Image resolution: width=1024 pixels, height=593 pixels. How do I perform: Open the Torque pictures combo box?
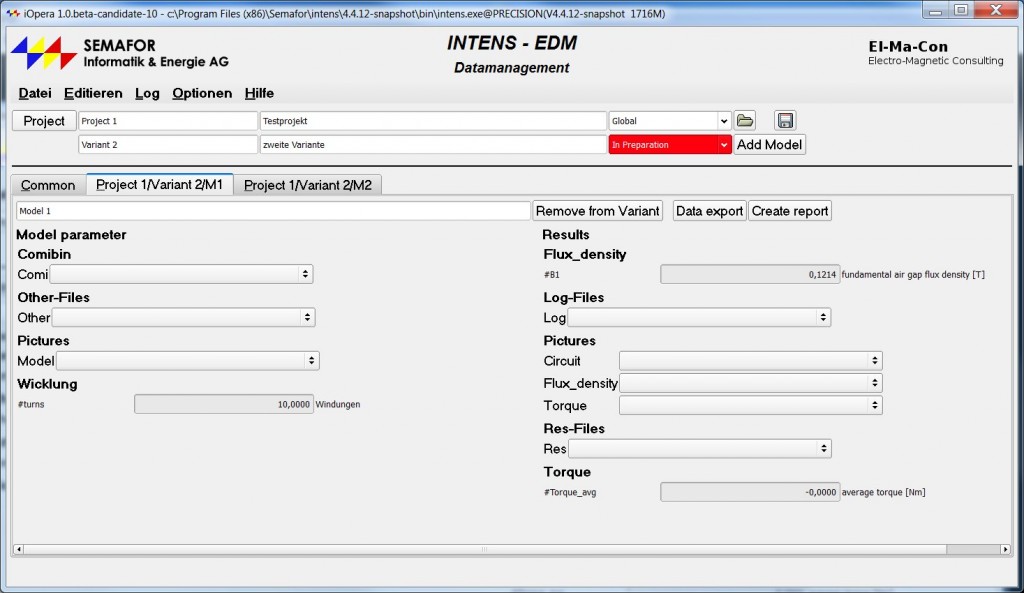751,406
